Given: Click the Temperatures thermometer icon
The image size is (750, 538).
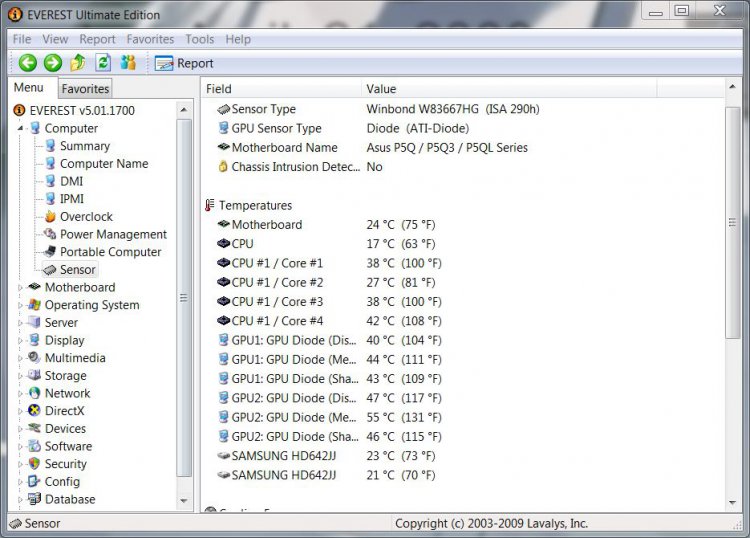Looking at the screenshot, I should point(210,205).
